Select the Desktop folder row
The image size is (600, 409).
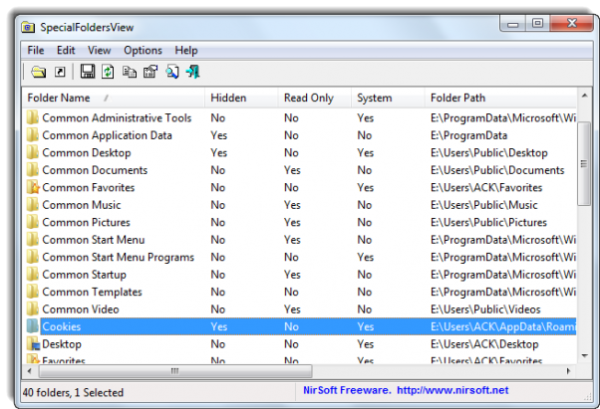[x=62, y=343]
